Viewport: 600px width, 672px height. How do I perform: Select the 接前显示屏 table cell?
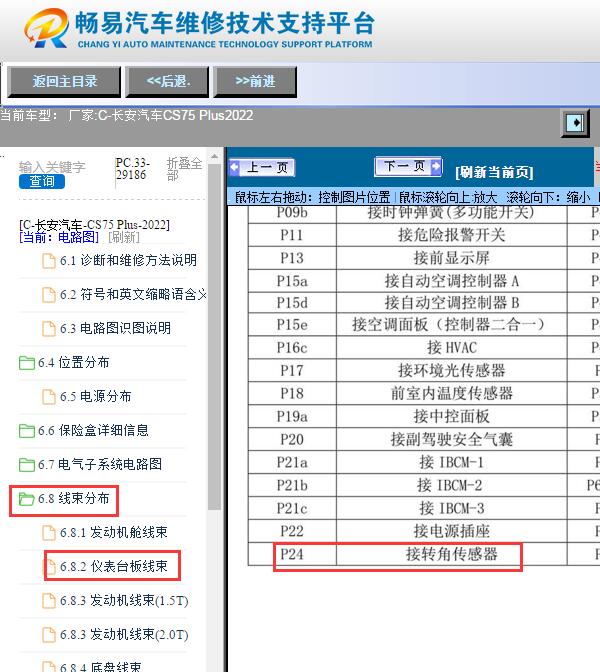452,258
